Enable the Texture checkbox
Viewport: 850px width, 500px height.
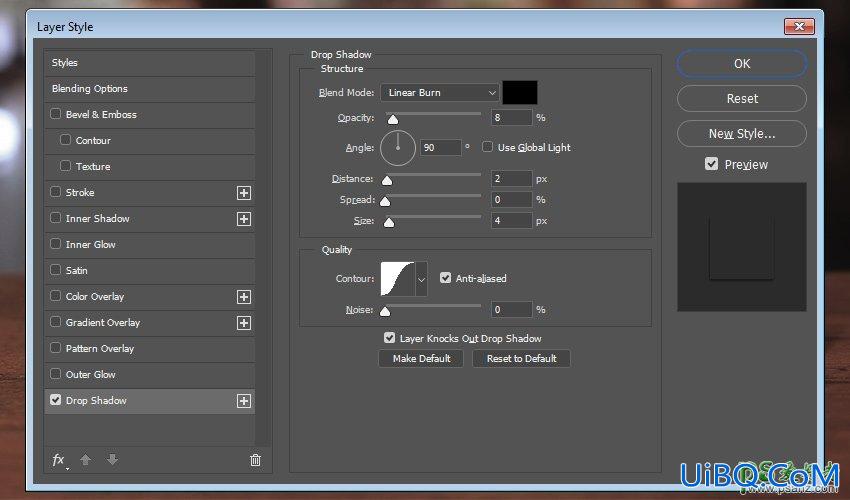(66, 166)
